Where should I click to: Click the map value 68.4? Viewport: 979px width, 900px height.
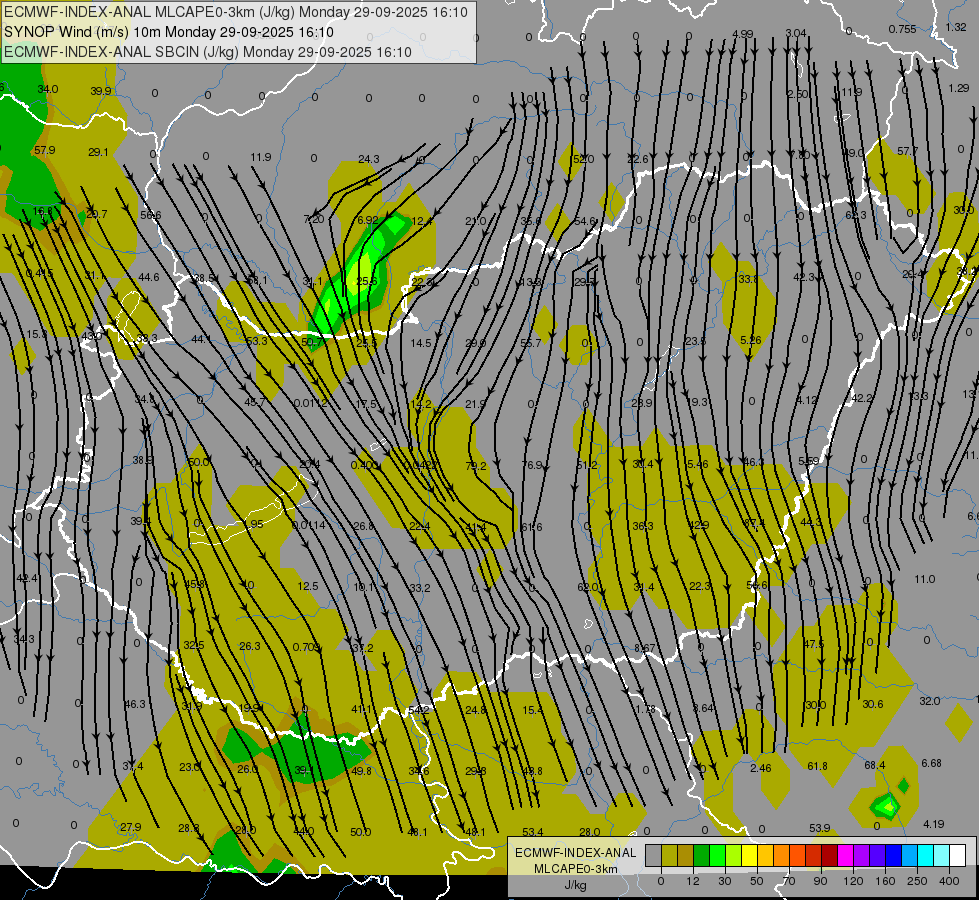click(875, 765)
